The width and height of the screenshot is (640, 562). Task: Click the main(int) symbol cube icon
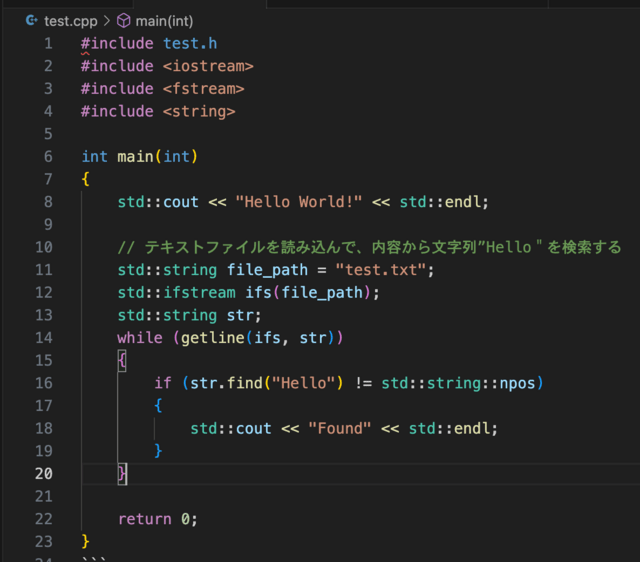point(124,20)
